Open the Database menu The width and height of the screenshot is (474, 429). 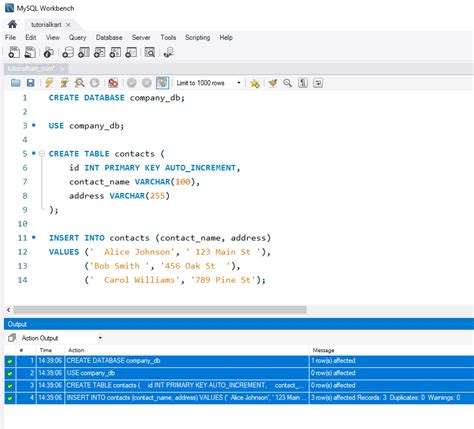[x=109, y=37]
